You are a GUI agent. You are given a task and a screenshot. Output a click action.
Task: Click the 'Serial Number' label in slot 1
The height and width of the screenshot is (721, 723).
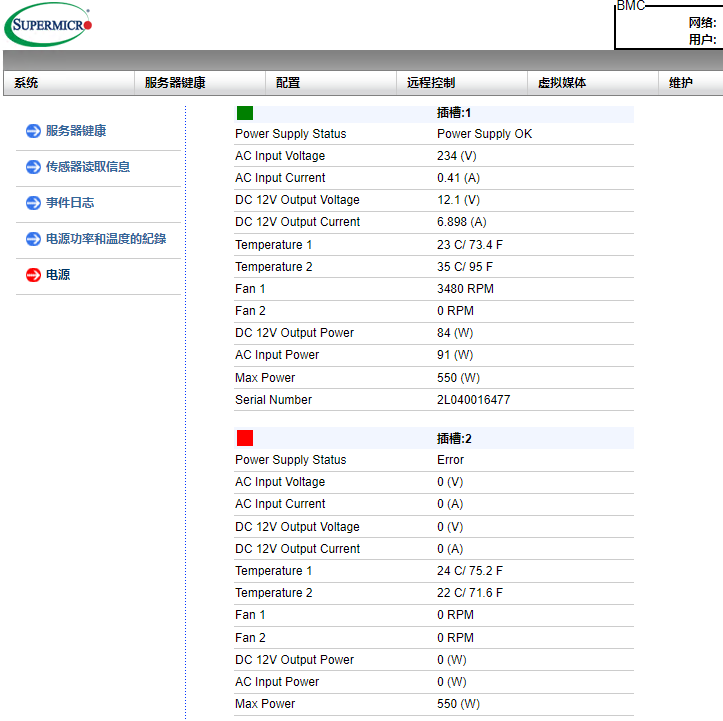[x=273, y=400]
